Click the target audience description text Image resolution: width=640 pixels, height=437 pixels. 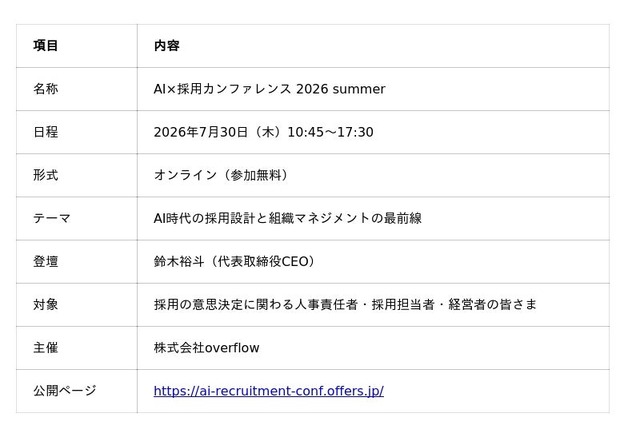[345, 304]
